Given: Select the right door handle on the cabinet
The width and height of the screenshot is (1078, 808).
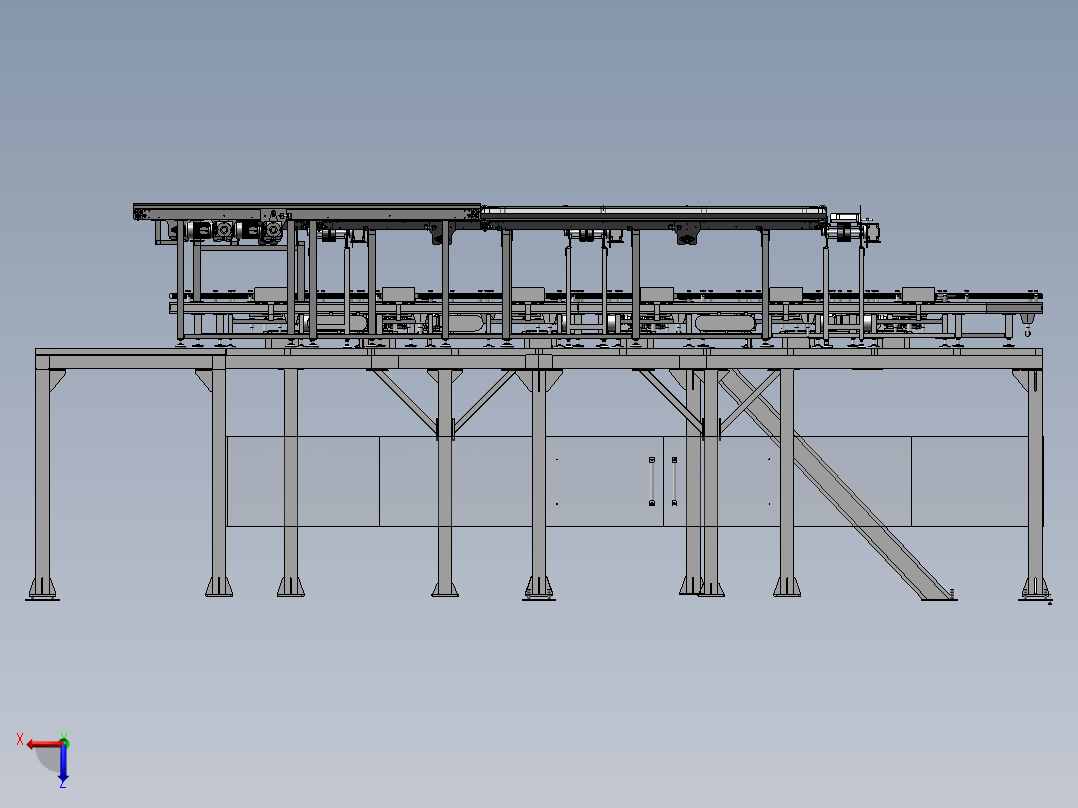Looking at the screenshot, I should click(674, 481).
